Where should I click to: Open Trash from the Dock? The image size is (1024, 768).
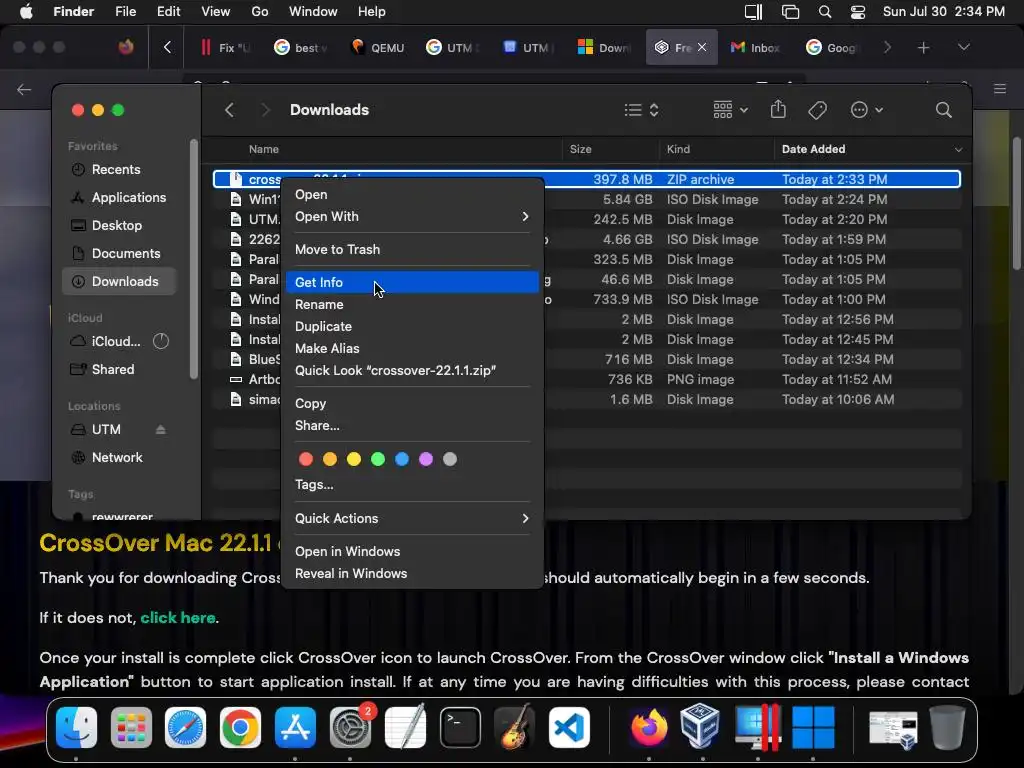[948, 727]
